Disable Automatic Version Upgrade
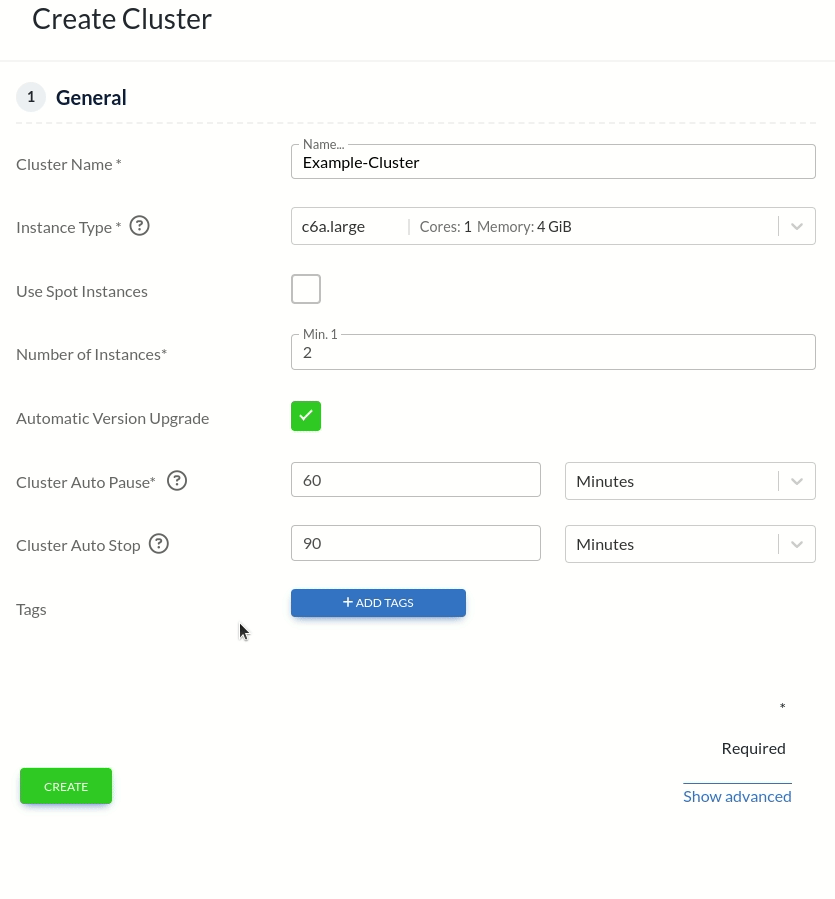 pos(306,416)
